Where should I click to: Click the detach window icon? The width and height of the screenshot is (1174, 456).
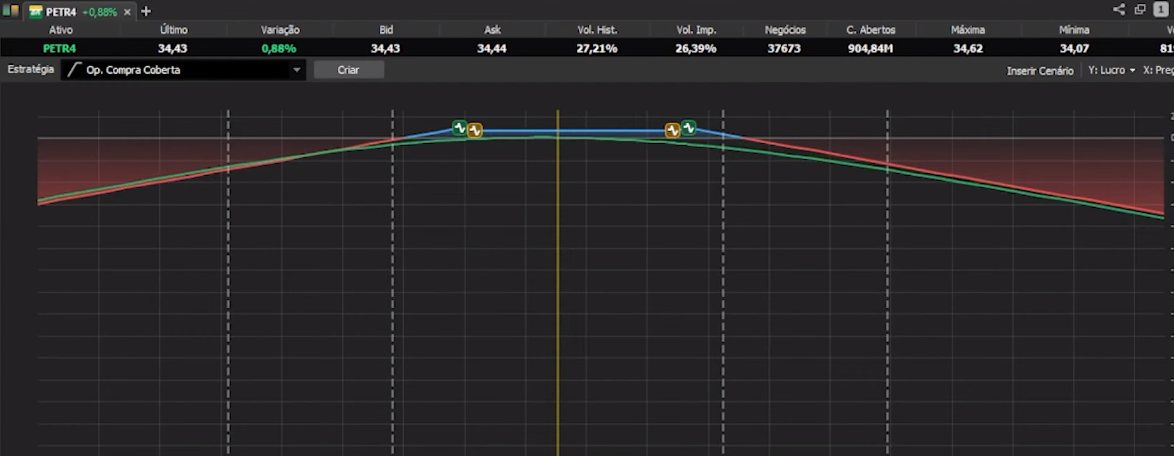tap(1140, 10)
